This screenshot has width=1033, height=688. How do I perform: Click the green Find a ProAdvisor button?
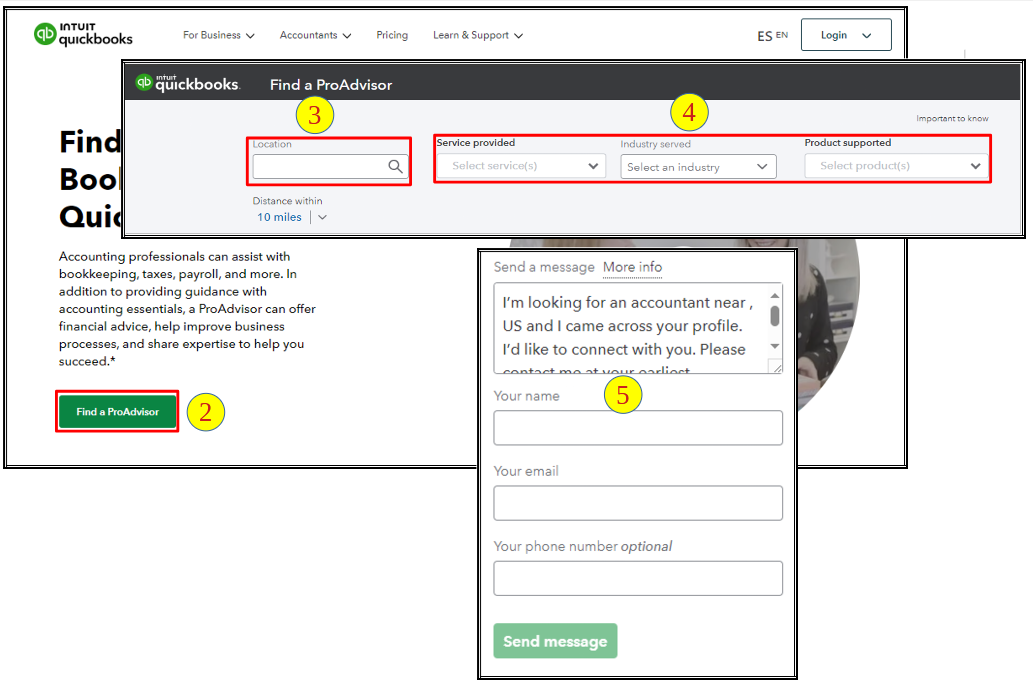coord(117,411)
